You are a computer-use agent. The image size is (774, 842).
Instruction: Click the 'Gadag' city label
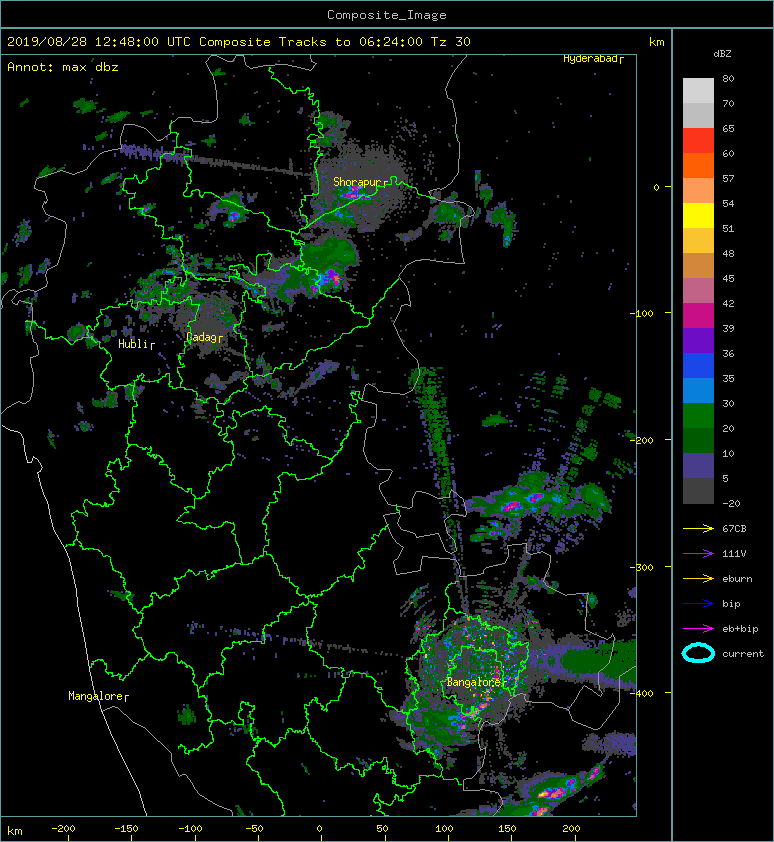(201, 337)
